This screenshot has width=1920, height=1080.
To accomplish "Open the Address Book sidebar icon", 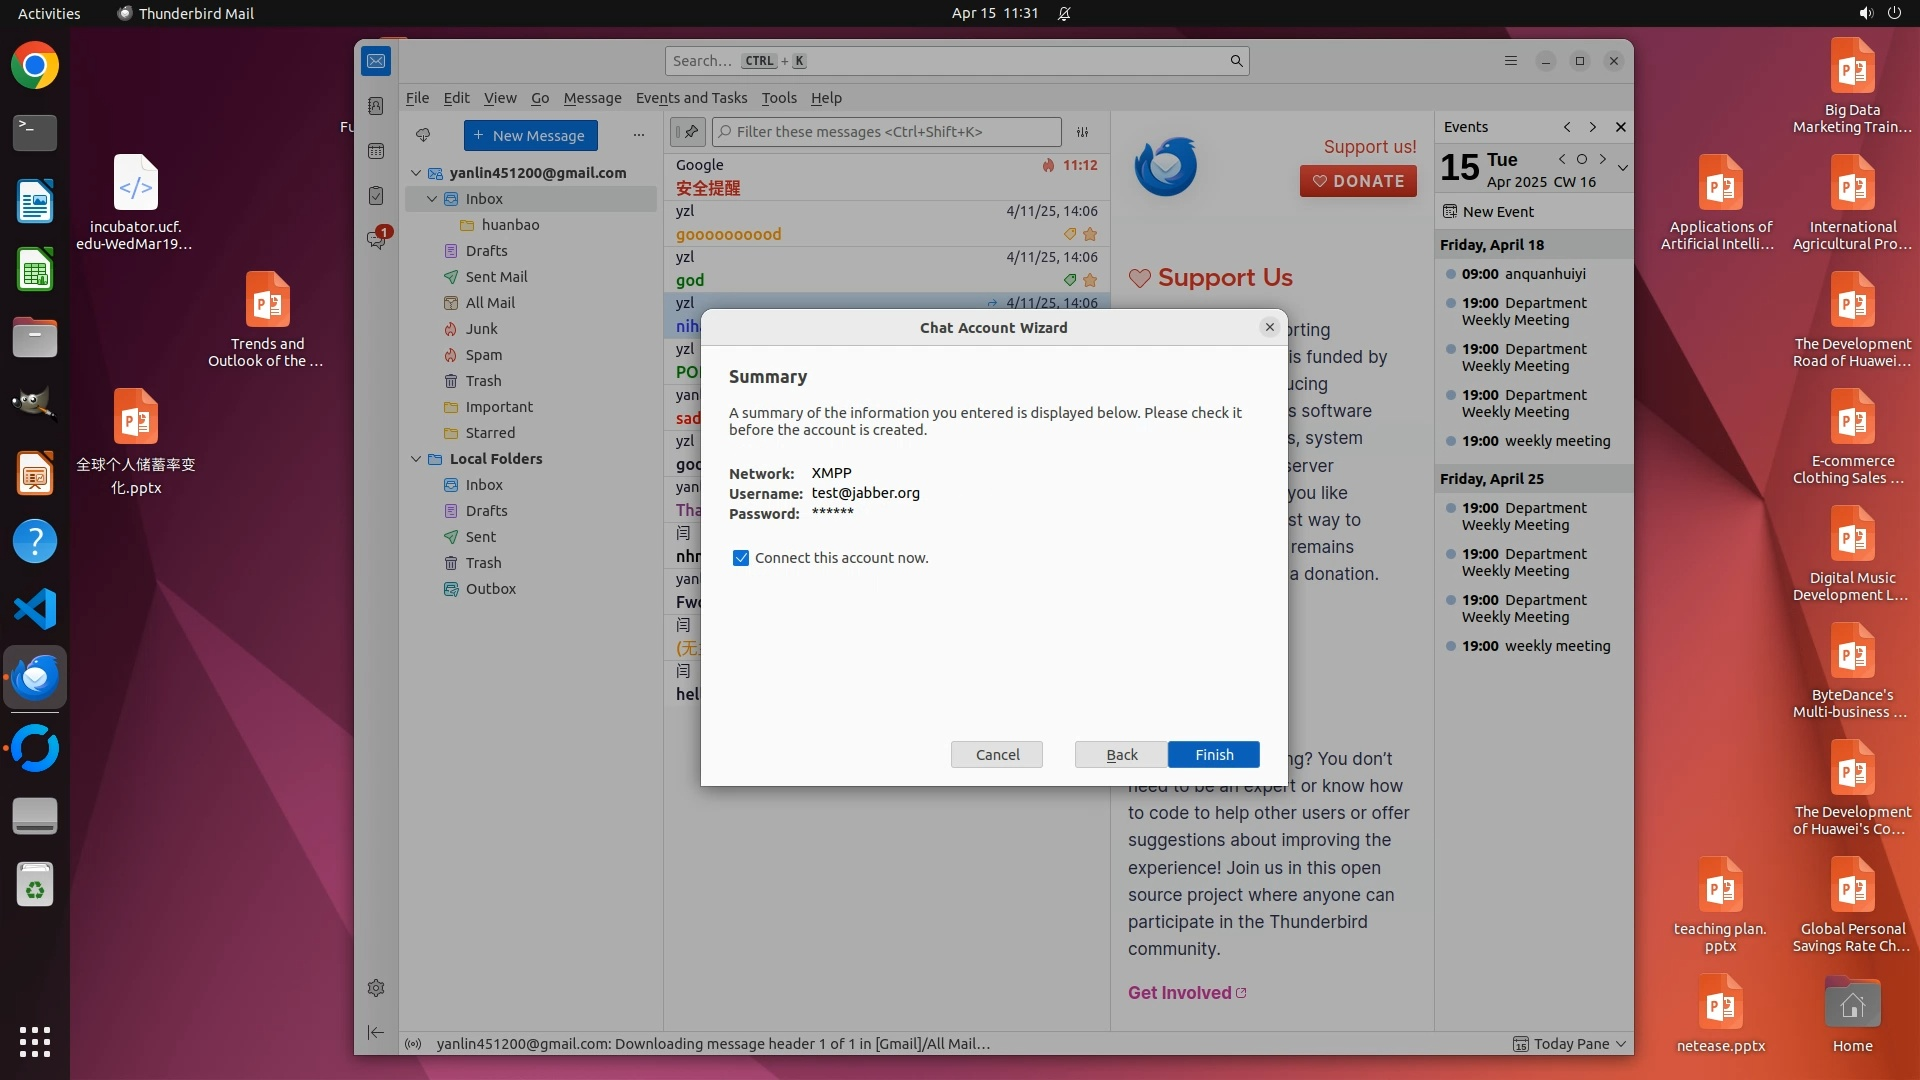I will [x=376, y=106].
